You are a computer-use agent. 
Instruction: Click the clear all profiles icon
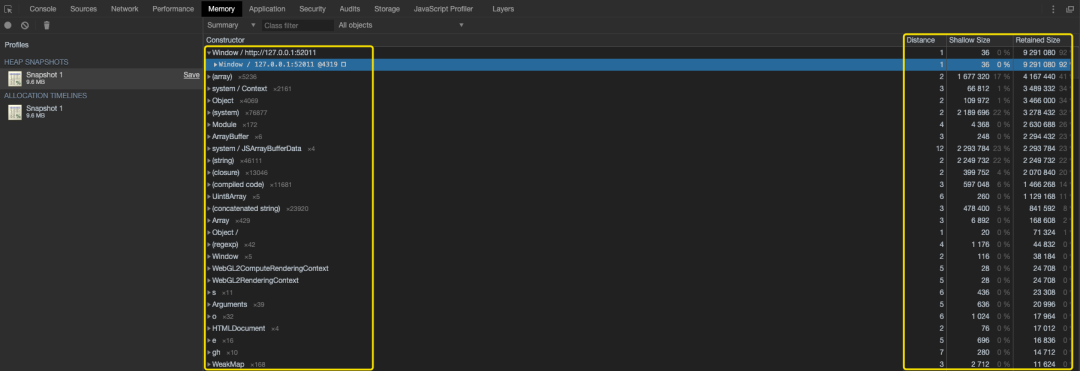pos(25,25)
